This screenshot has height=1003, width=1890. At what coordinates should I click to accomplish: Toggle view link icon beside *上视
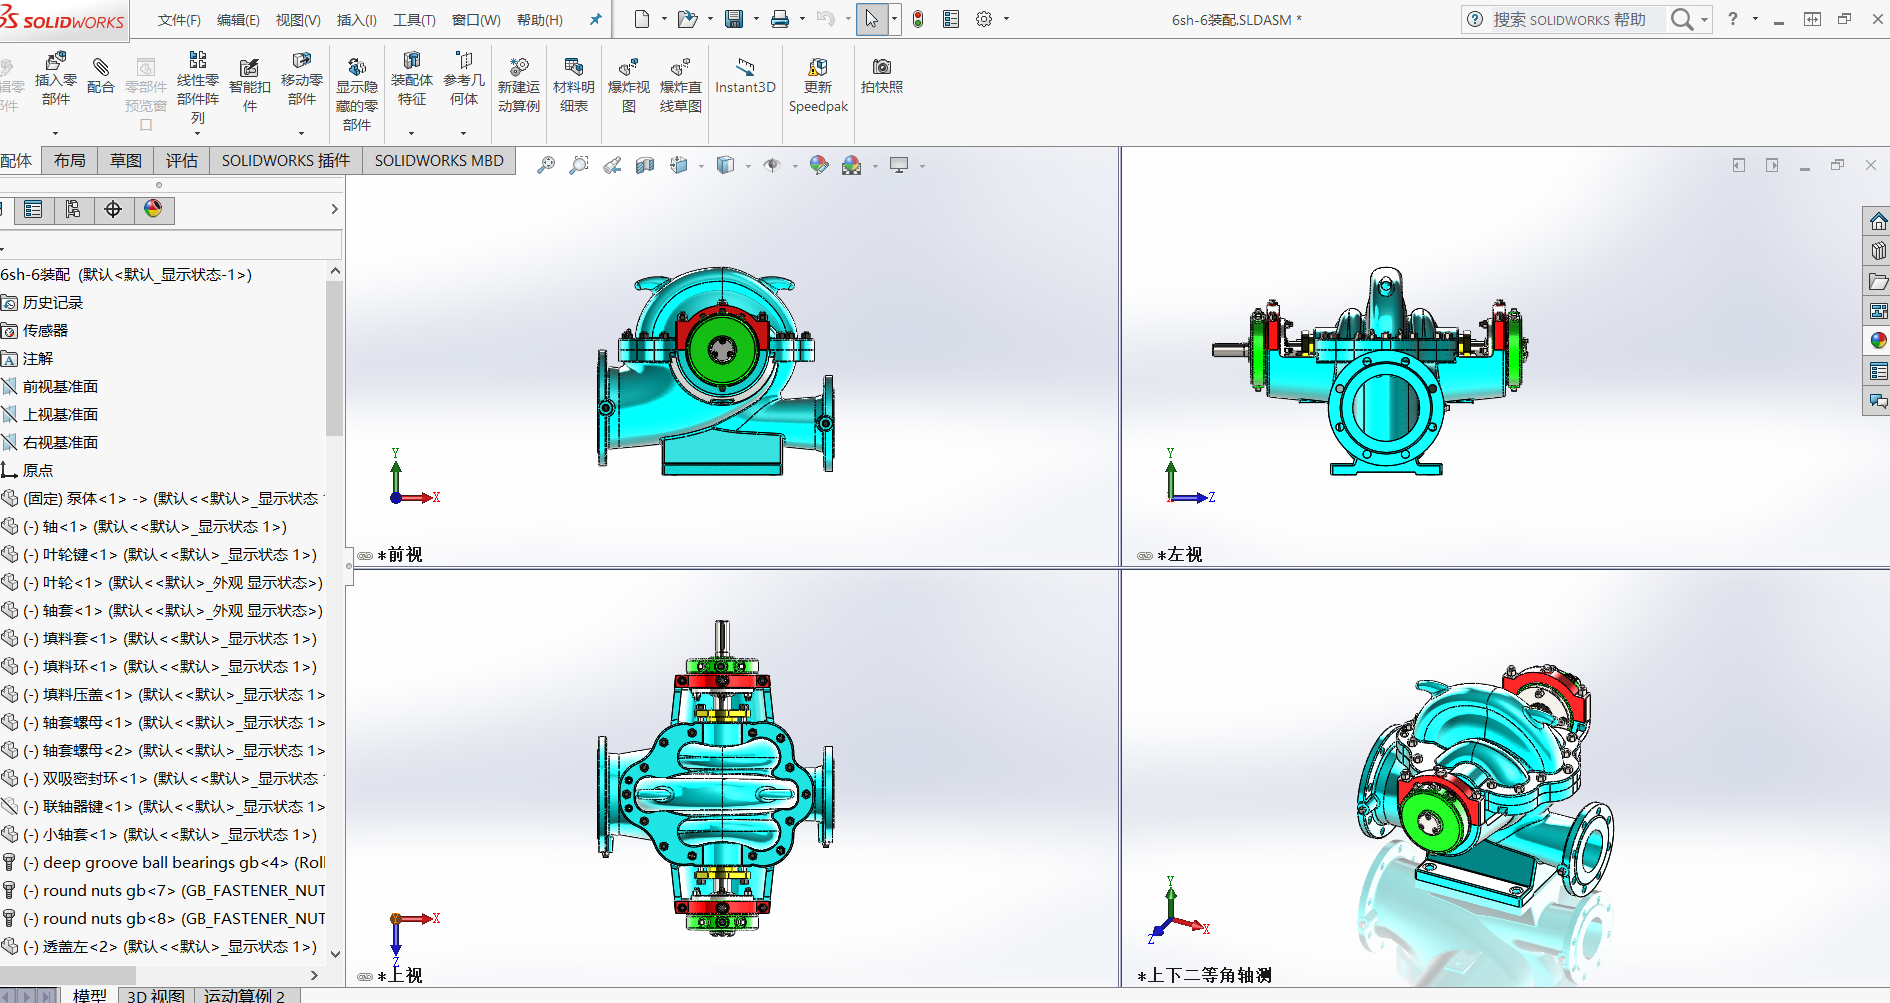click(x=365, y=977)
